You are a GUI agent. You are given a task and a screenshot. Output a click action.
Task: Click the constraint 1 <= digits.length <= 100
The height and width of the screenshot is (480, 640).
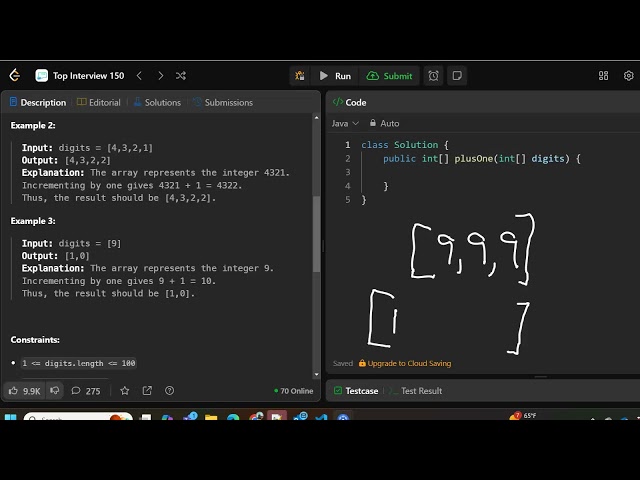(79, 363)
